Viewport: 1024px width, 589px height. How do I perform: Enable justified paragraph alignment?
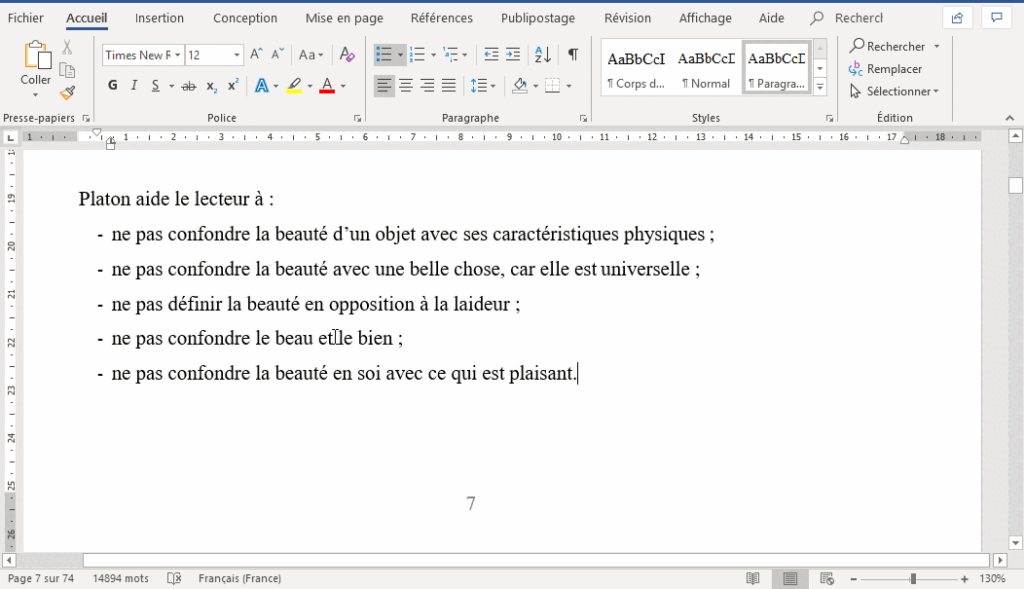tap(446, 85)
